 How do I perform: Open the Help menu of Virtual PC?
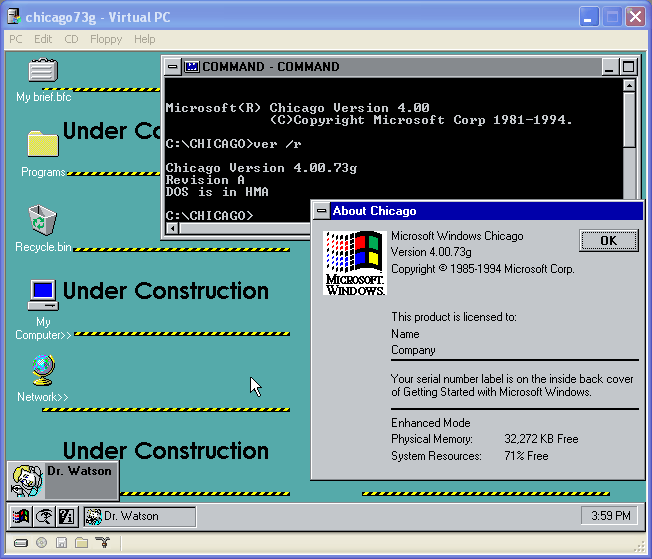click(144, 39)
